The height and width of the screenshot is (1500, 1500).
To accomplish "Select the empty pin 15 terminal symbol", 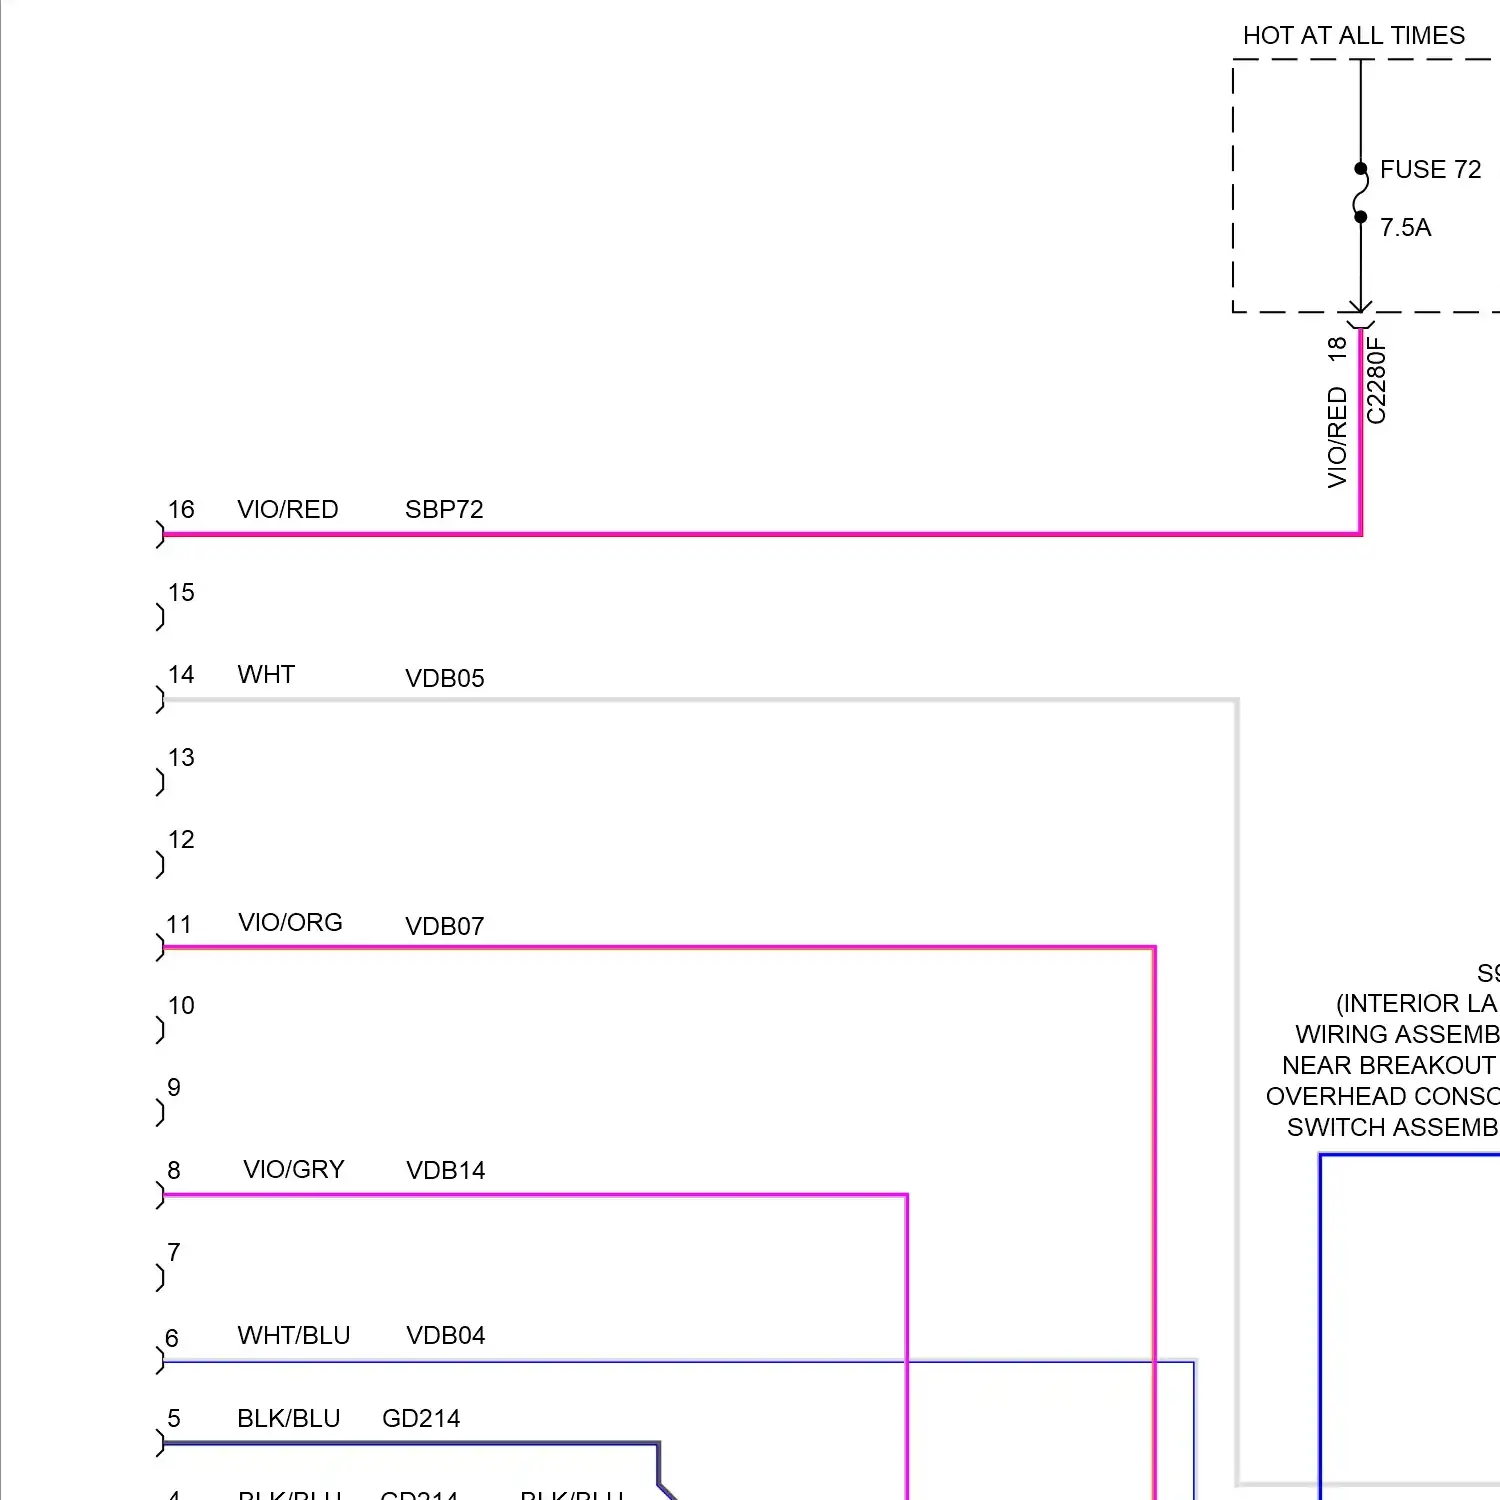I will [160, 615].
